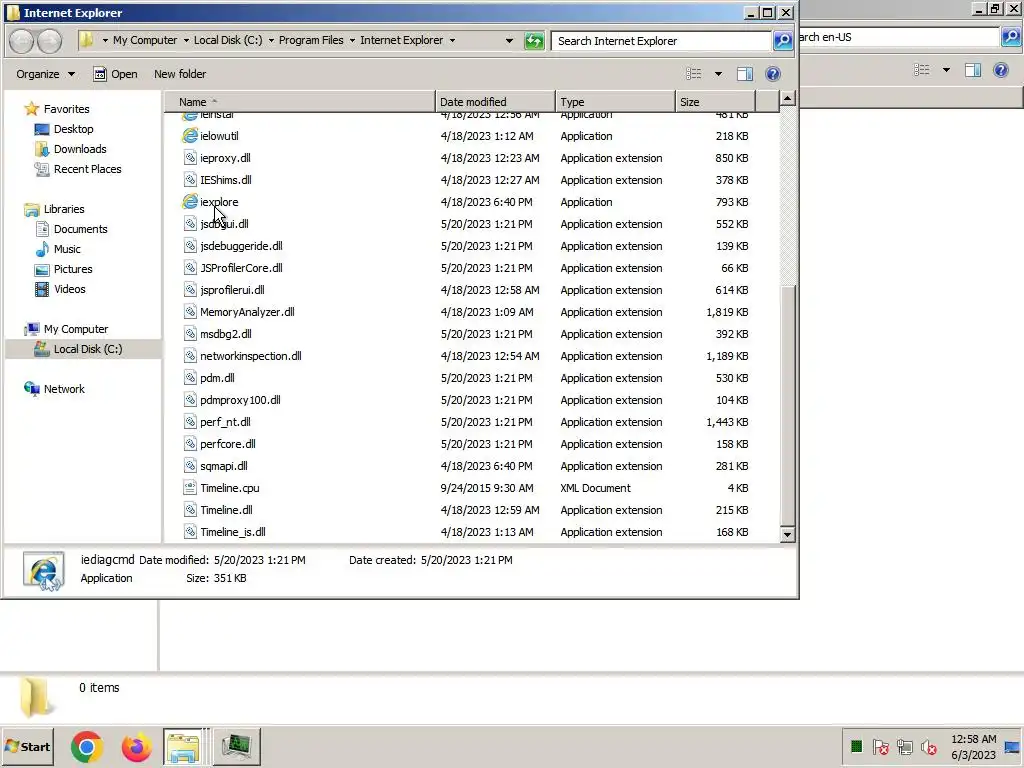This screenshot has width=1024, height=768.
Task: Click the preview pane toggle icon
Action: (744, 74)
